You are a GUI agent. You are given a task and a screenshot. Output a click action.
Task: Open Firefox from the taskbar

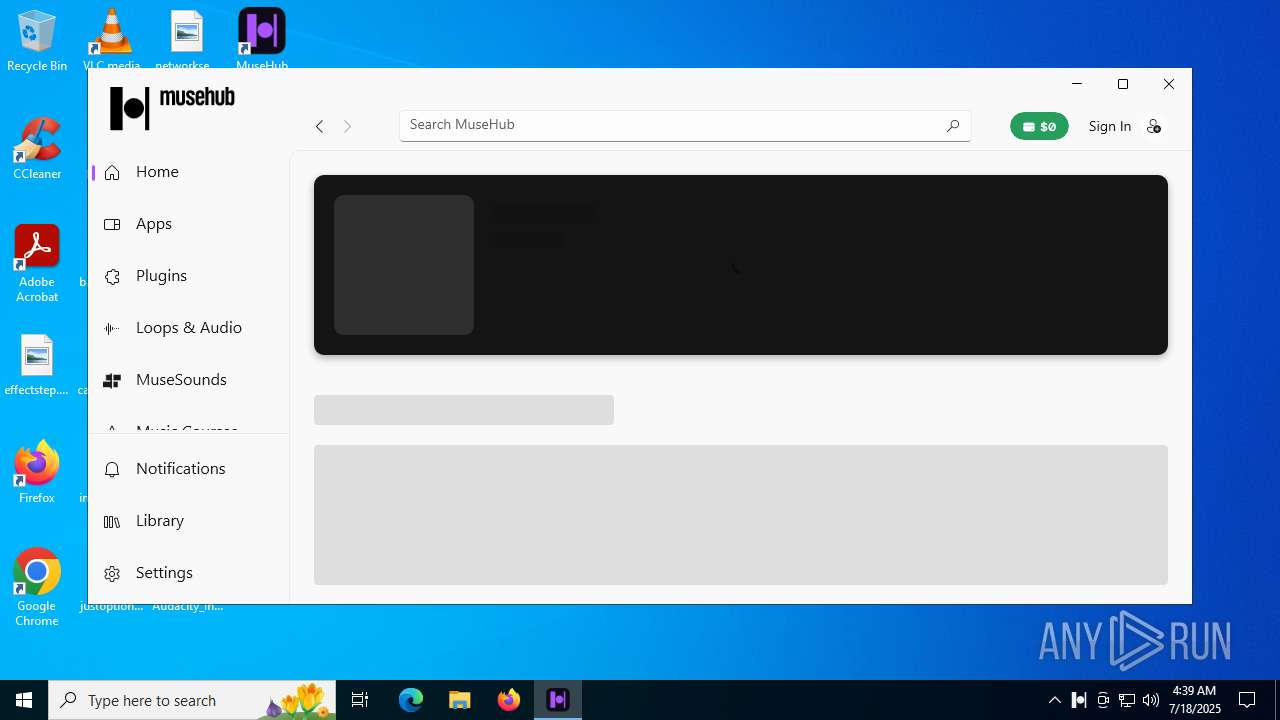click(509, 700)
